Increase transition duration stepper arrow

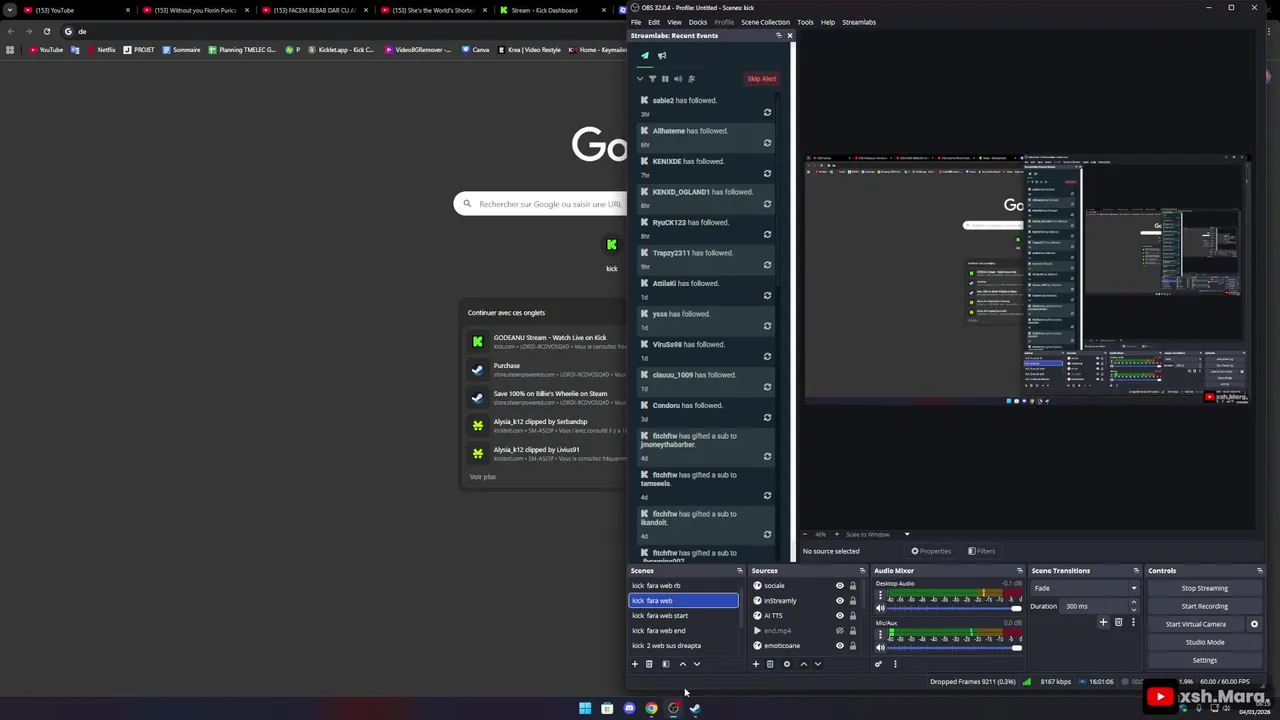(1133, 603)
